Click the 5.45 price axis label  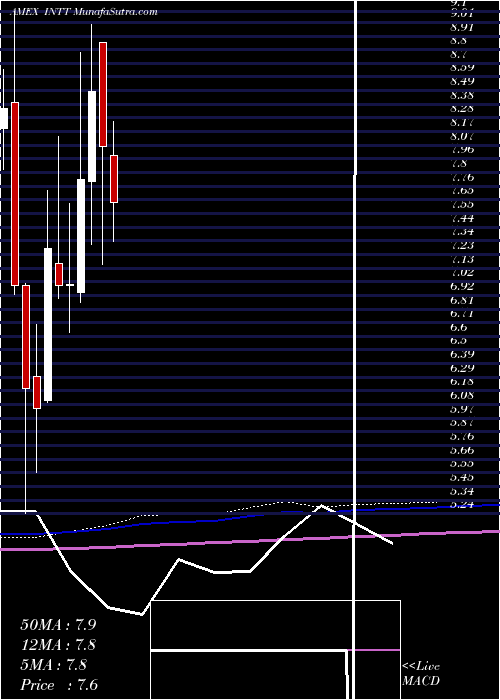click(x=462, y=477)
